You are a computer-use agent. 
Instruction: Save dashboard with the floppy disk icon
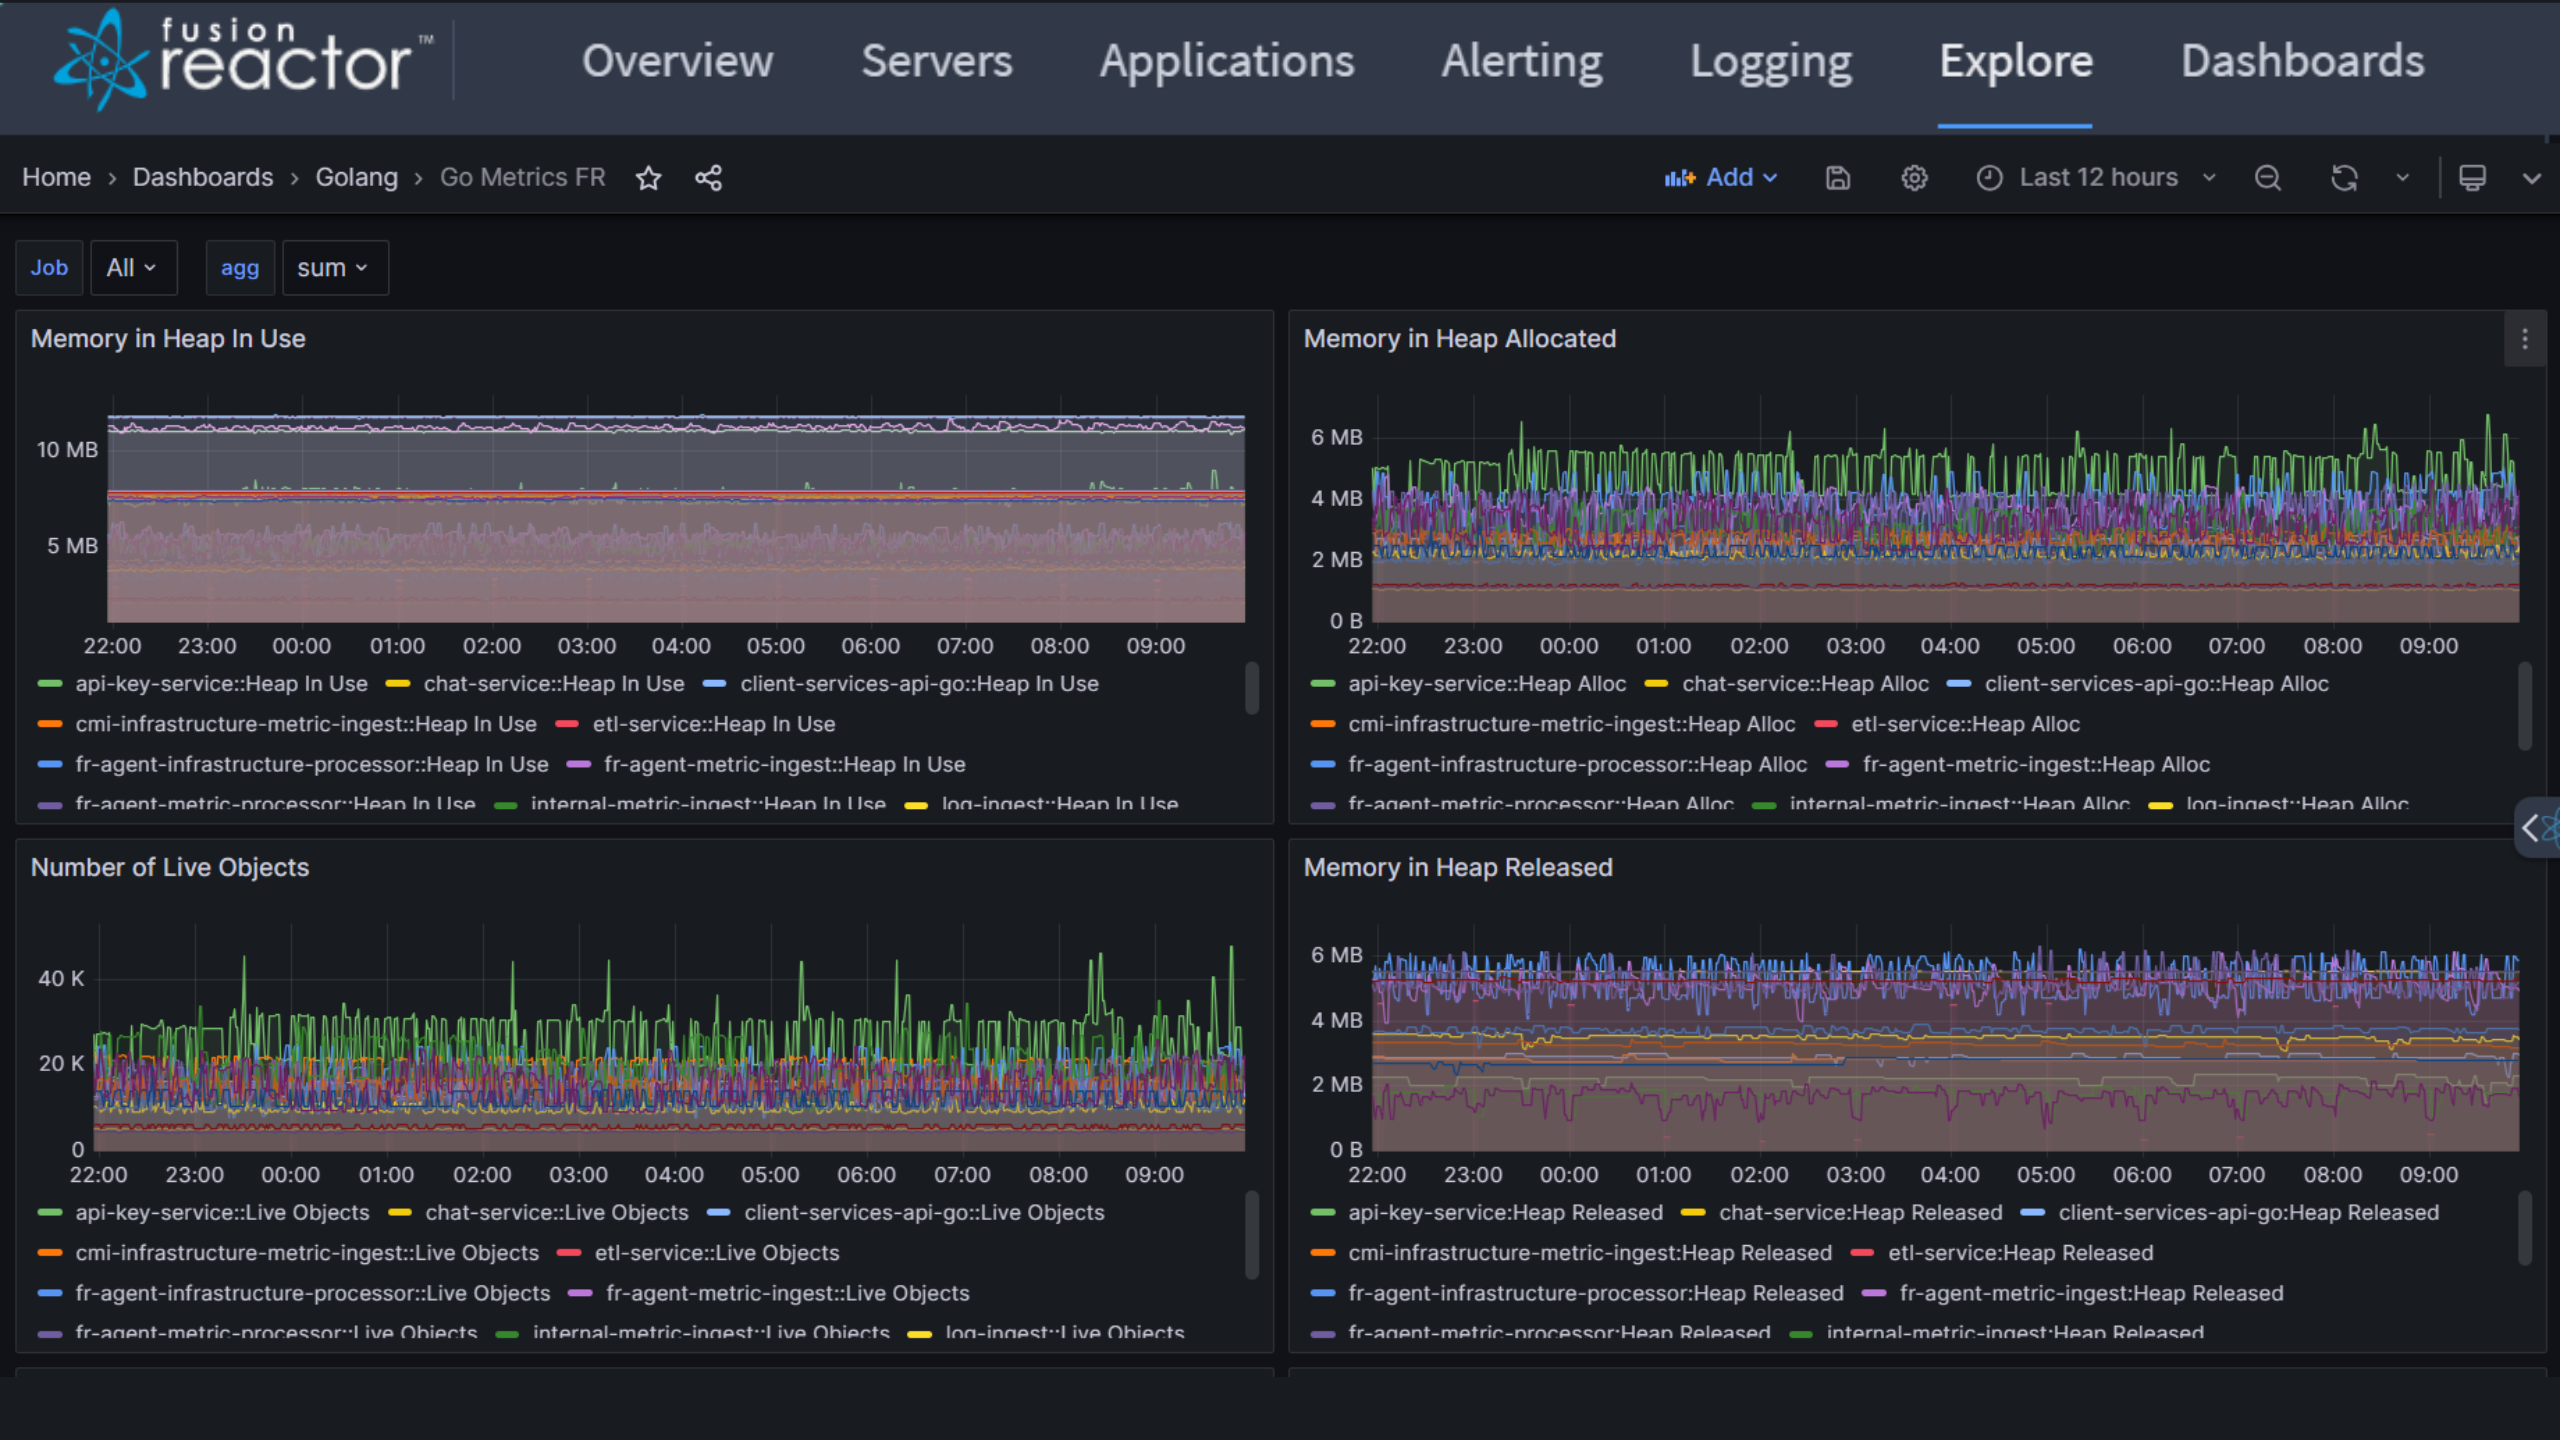click(1838, 178)
